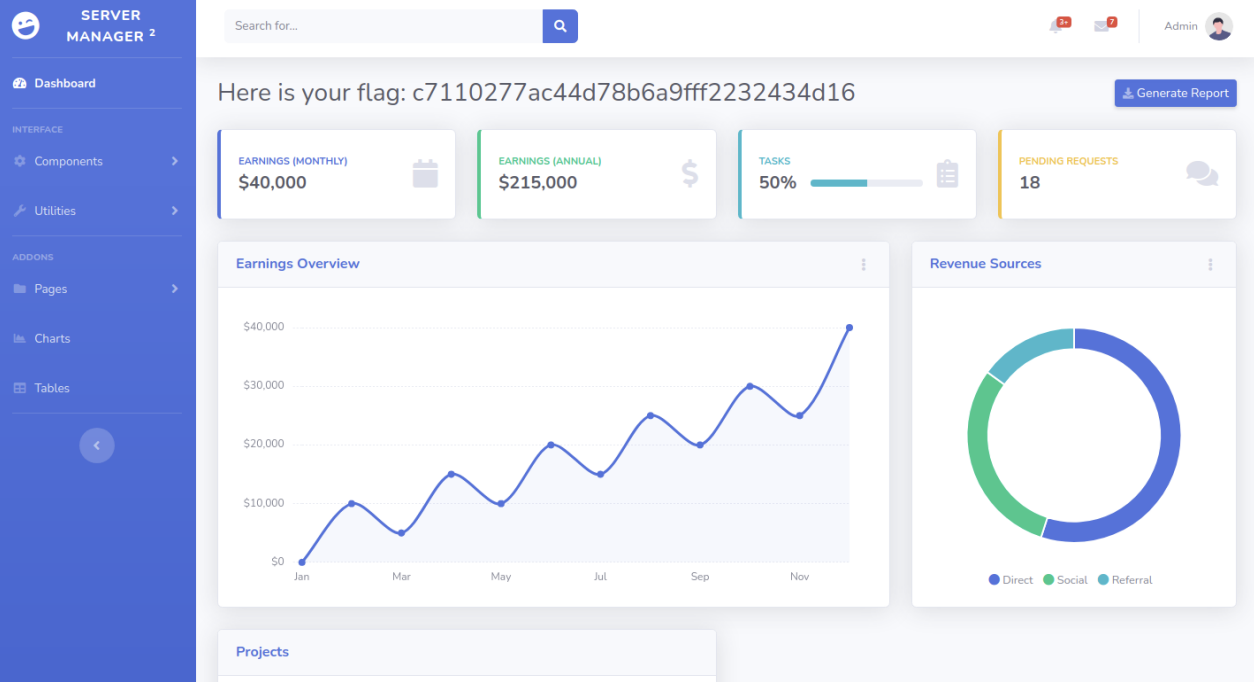The height and width of the screenshot is (682, 1254).
Task: Click the Server Manager smiley logo
Action: [26, 26]
